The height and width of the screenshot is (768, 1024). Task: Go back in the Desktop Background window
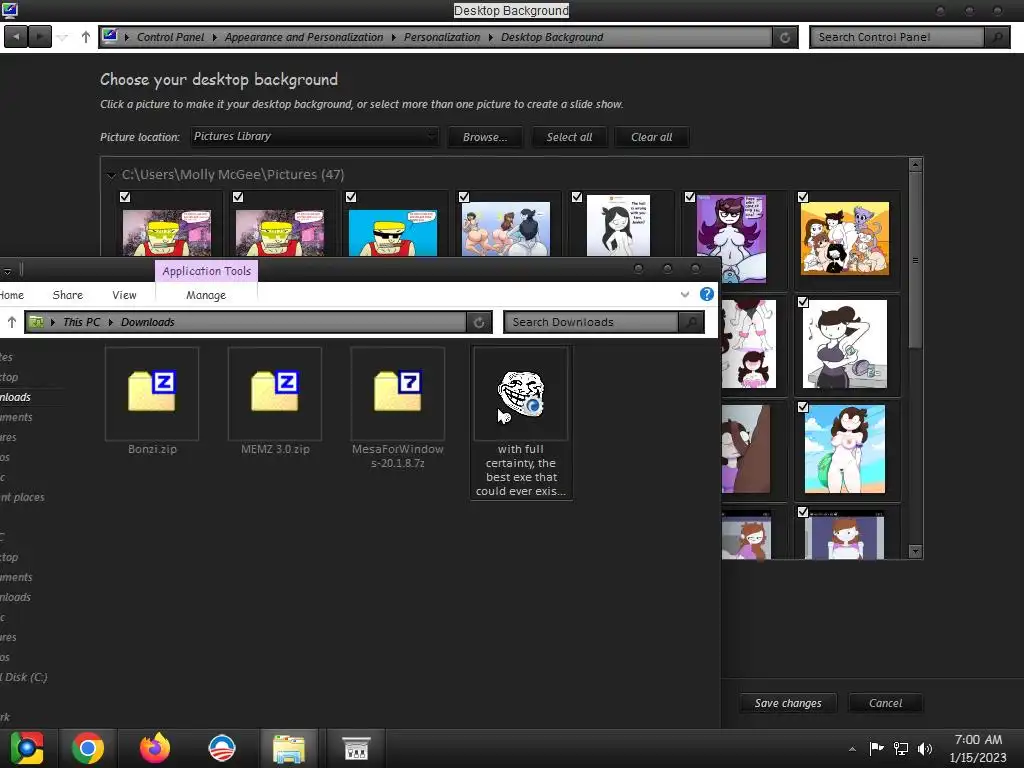click(x=16, y=37)
